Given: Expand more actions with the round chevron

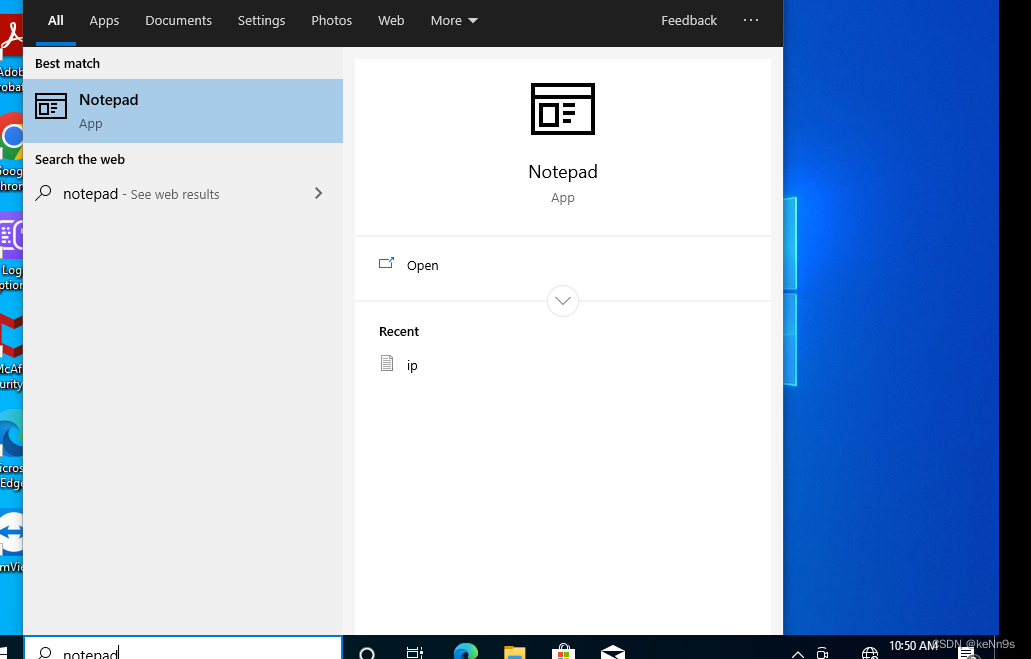Looking at the screenshot, I should coord(563,301).
